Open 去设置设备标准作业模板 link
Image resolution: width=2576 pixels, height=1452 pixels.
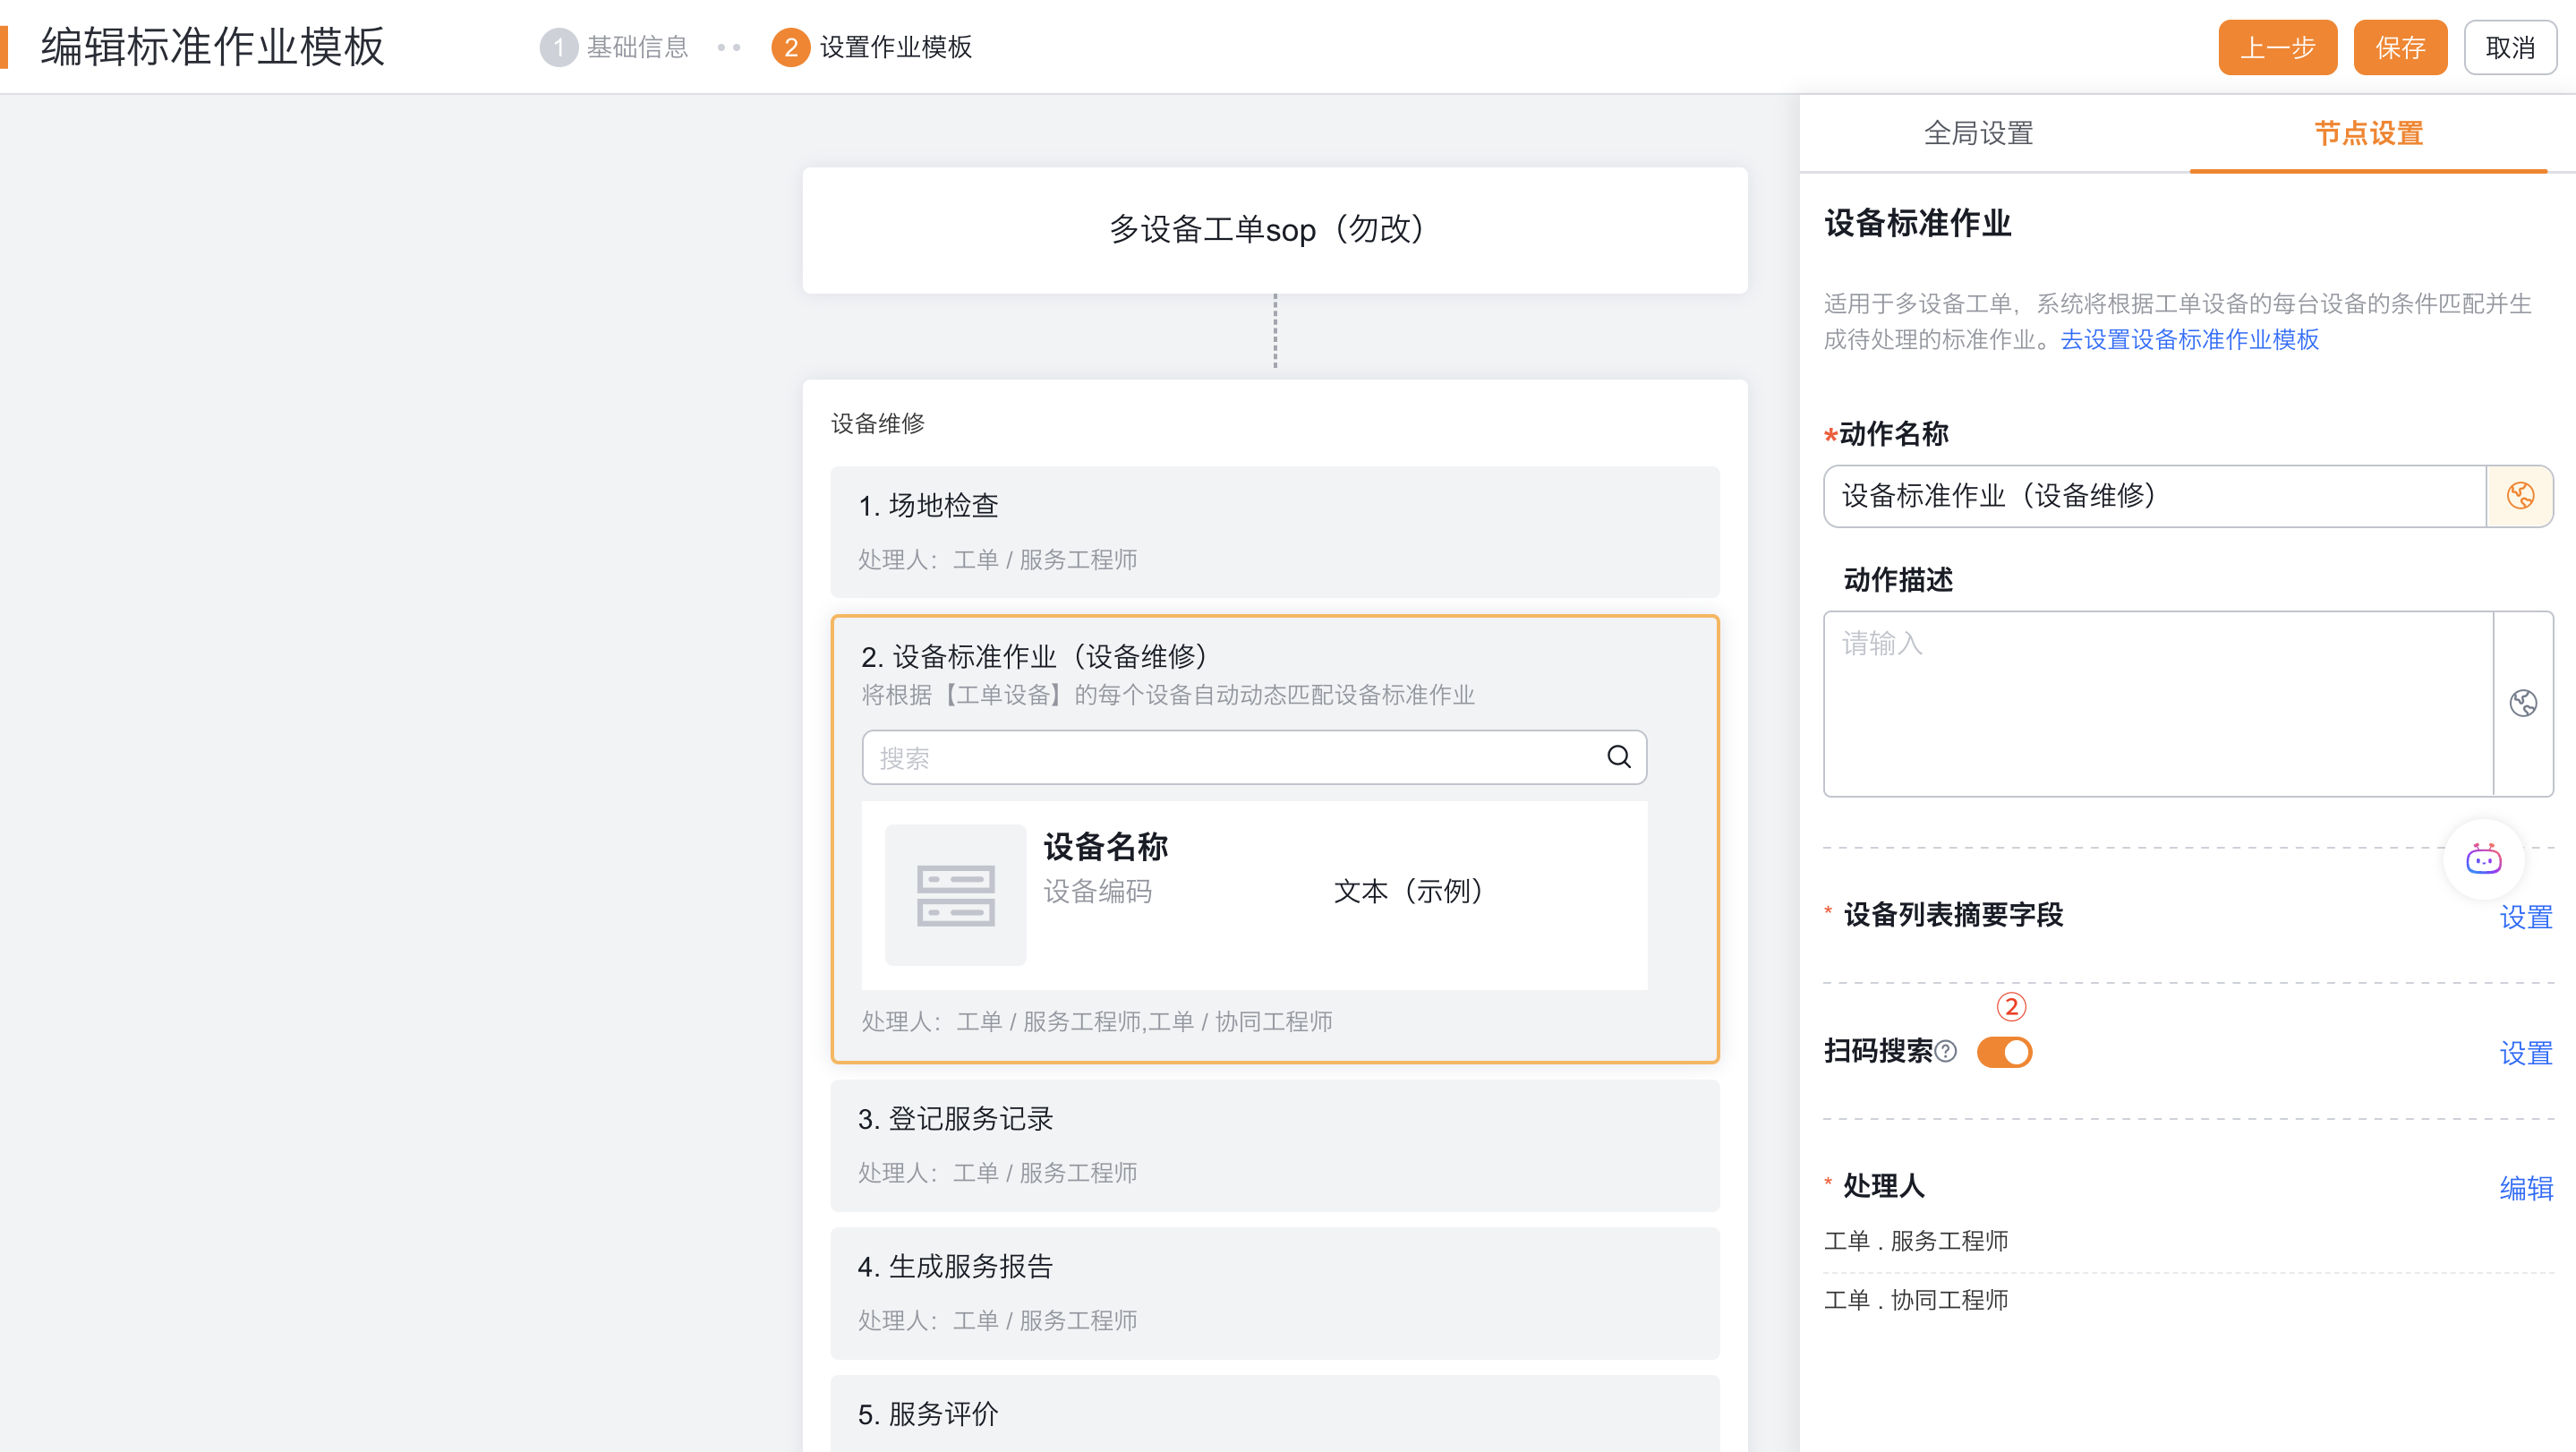[x=2189, y=340]
